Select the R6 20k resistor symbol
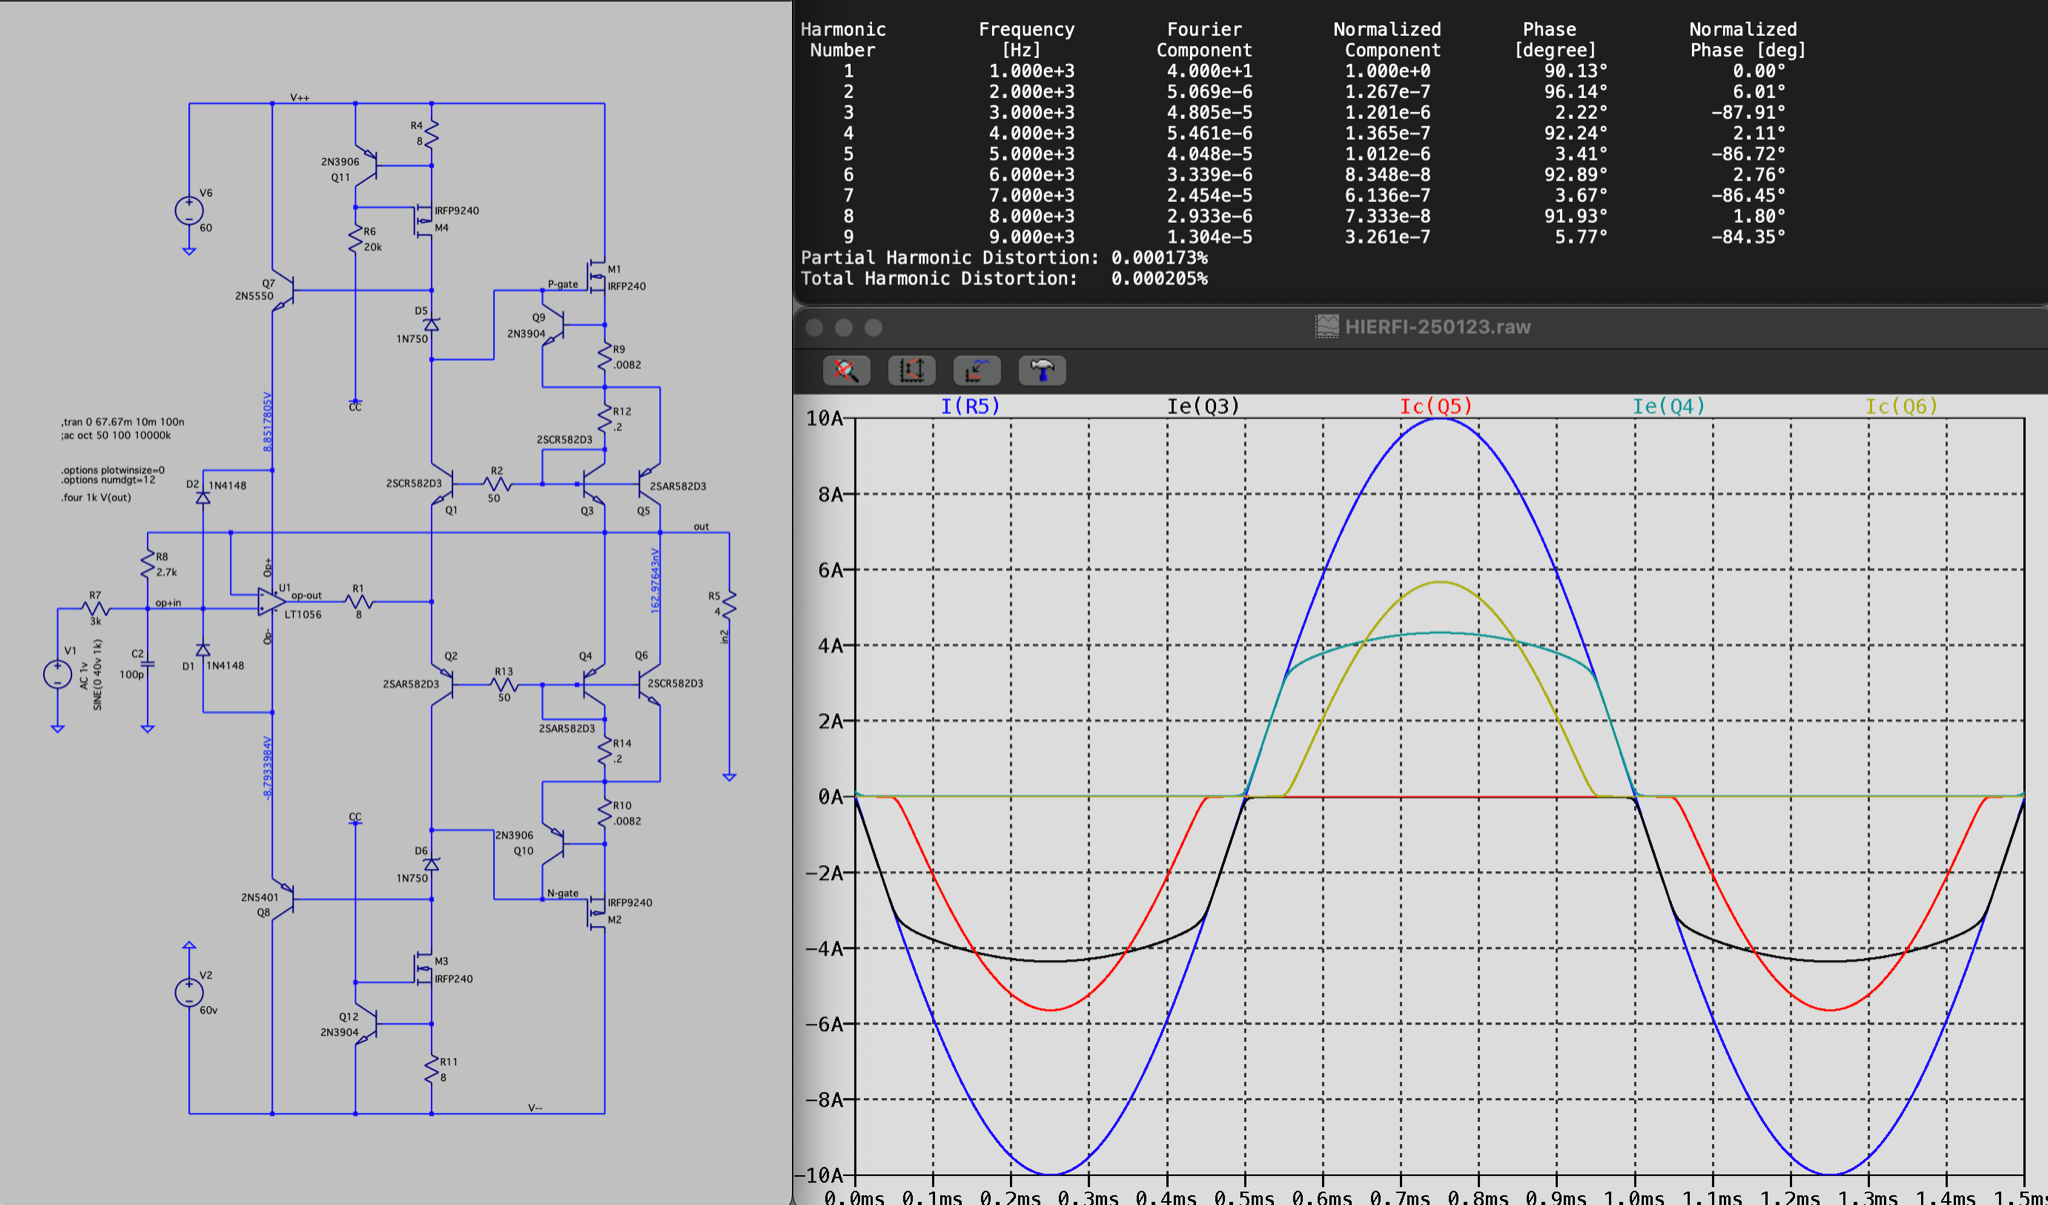The width and height of the screenshot is (2048, 1205). 355,239
